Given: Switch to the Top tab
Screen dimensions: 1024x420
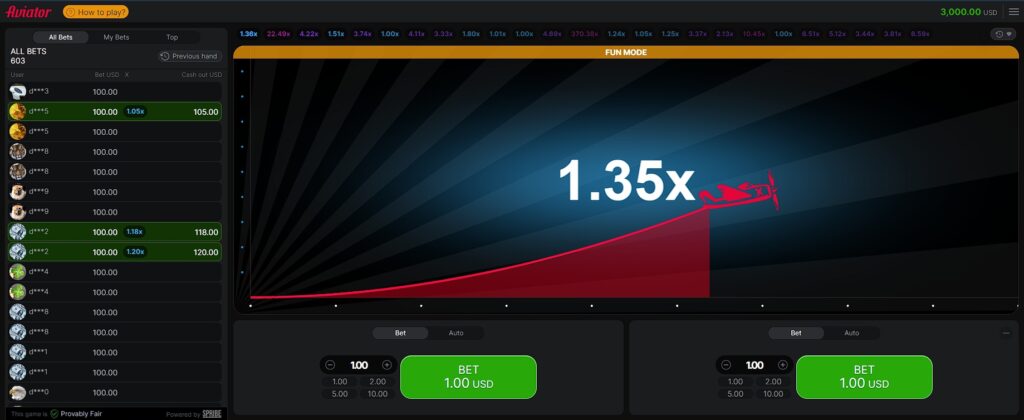Looking at the screenshot, I should pyautogui.click(x=172, y=37).
